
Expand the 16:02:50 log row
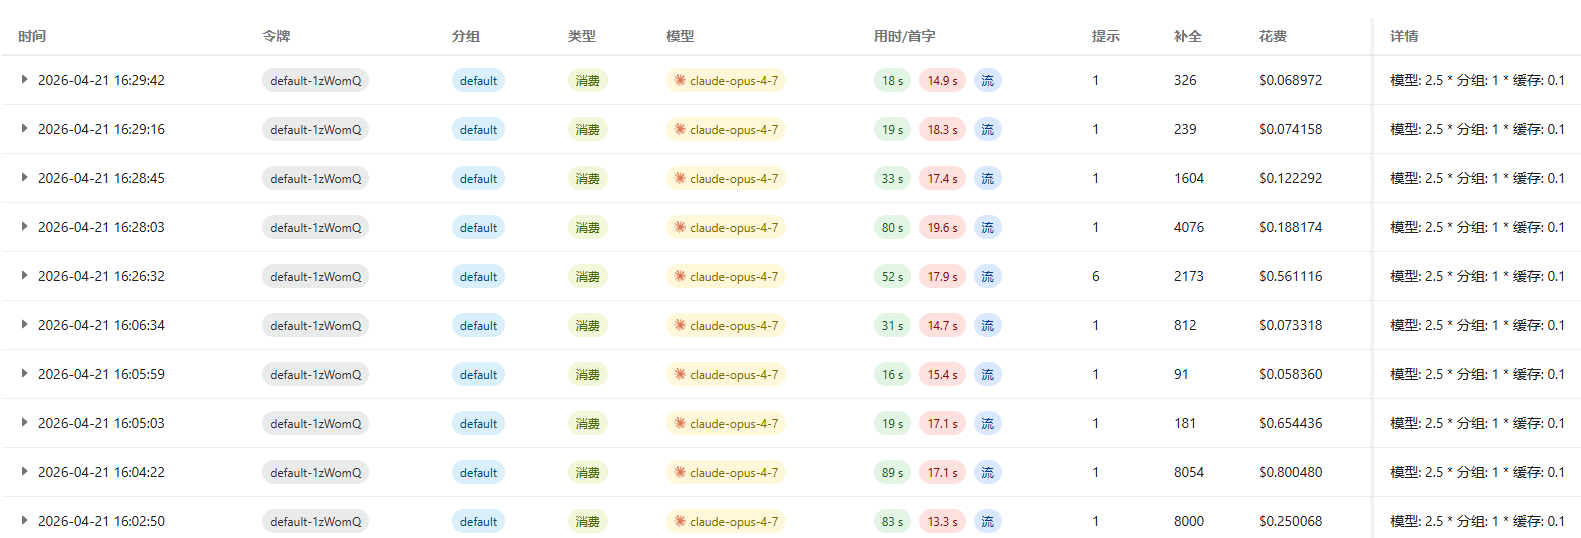pyautogui.click(x=24, y=521)
